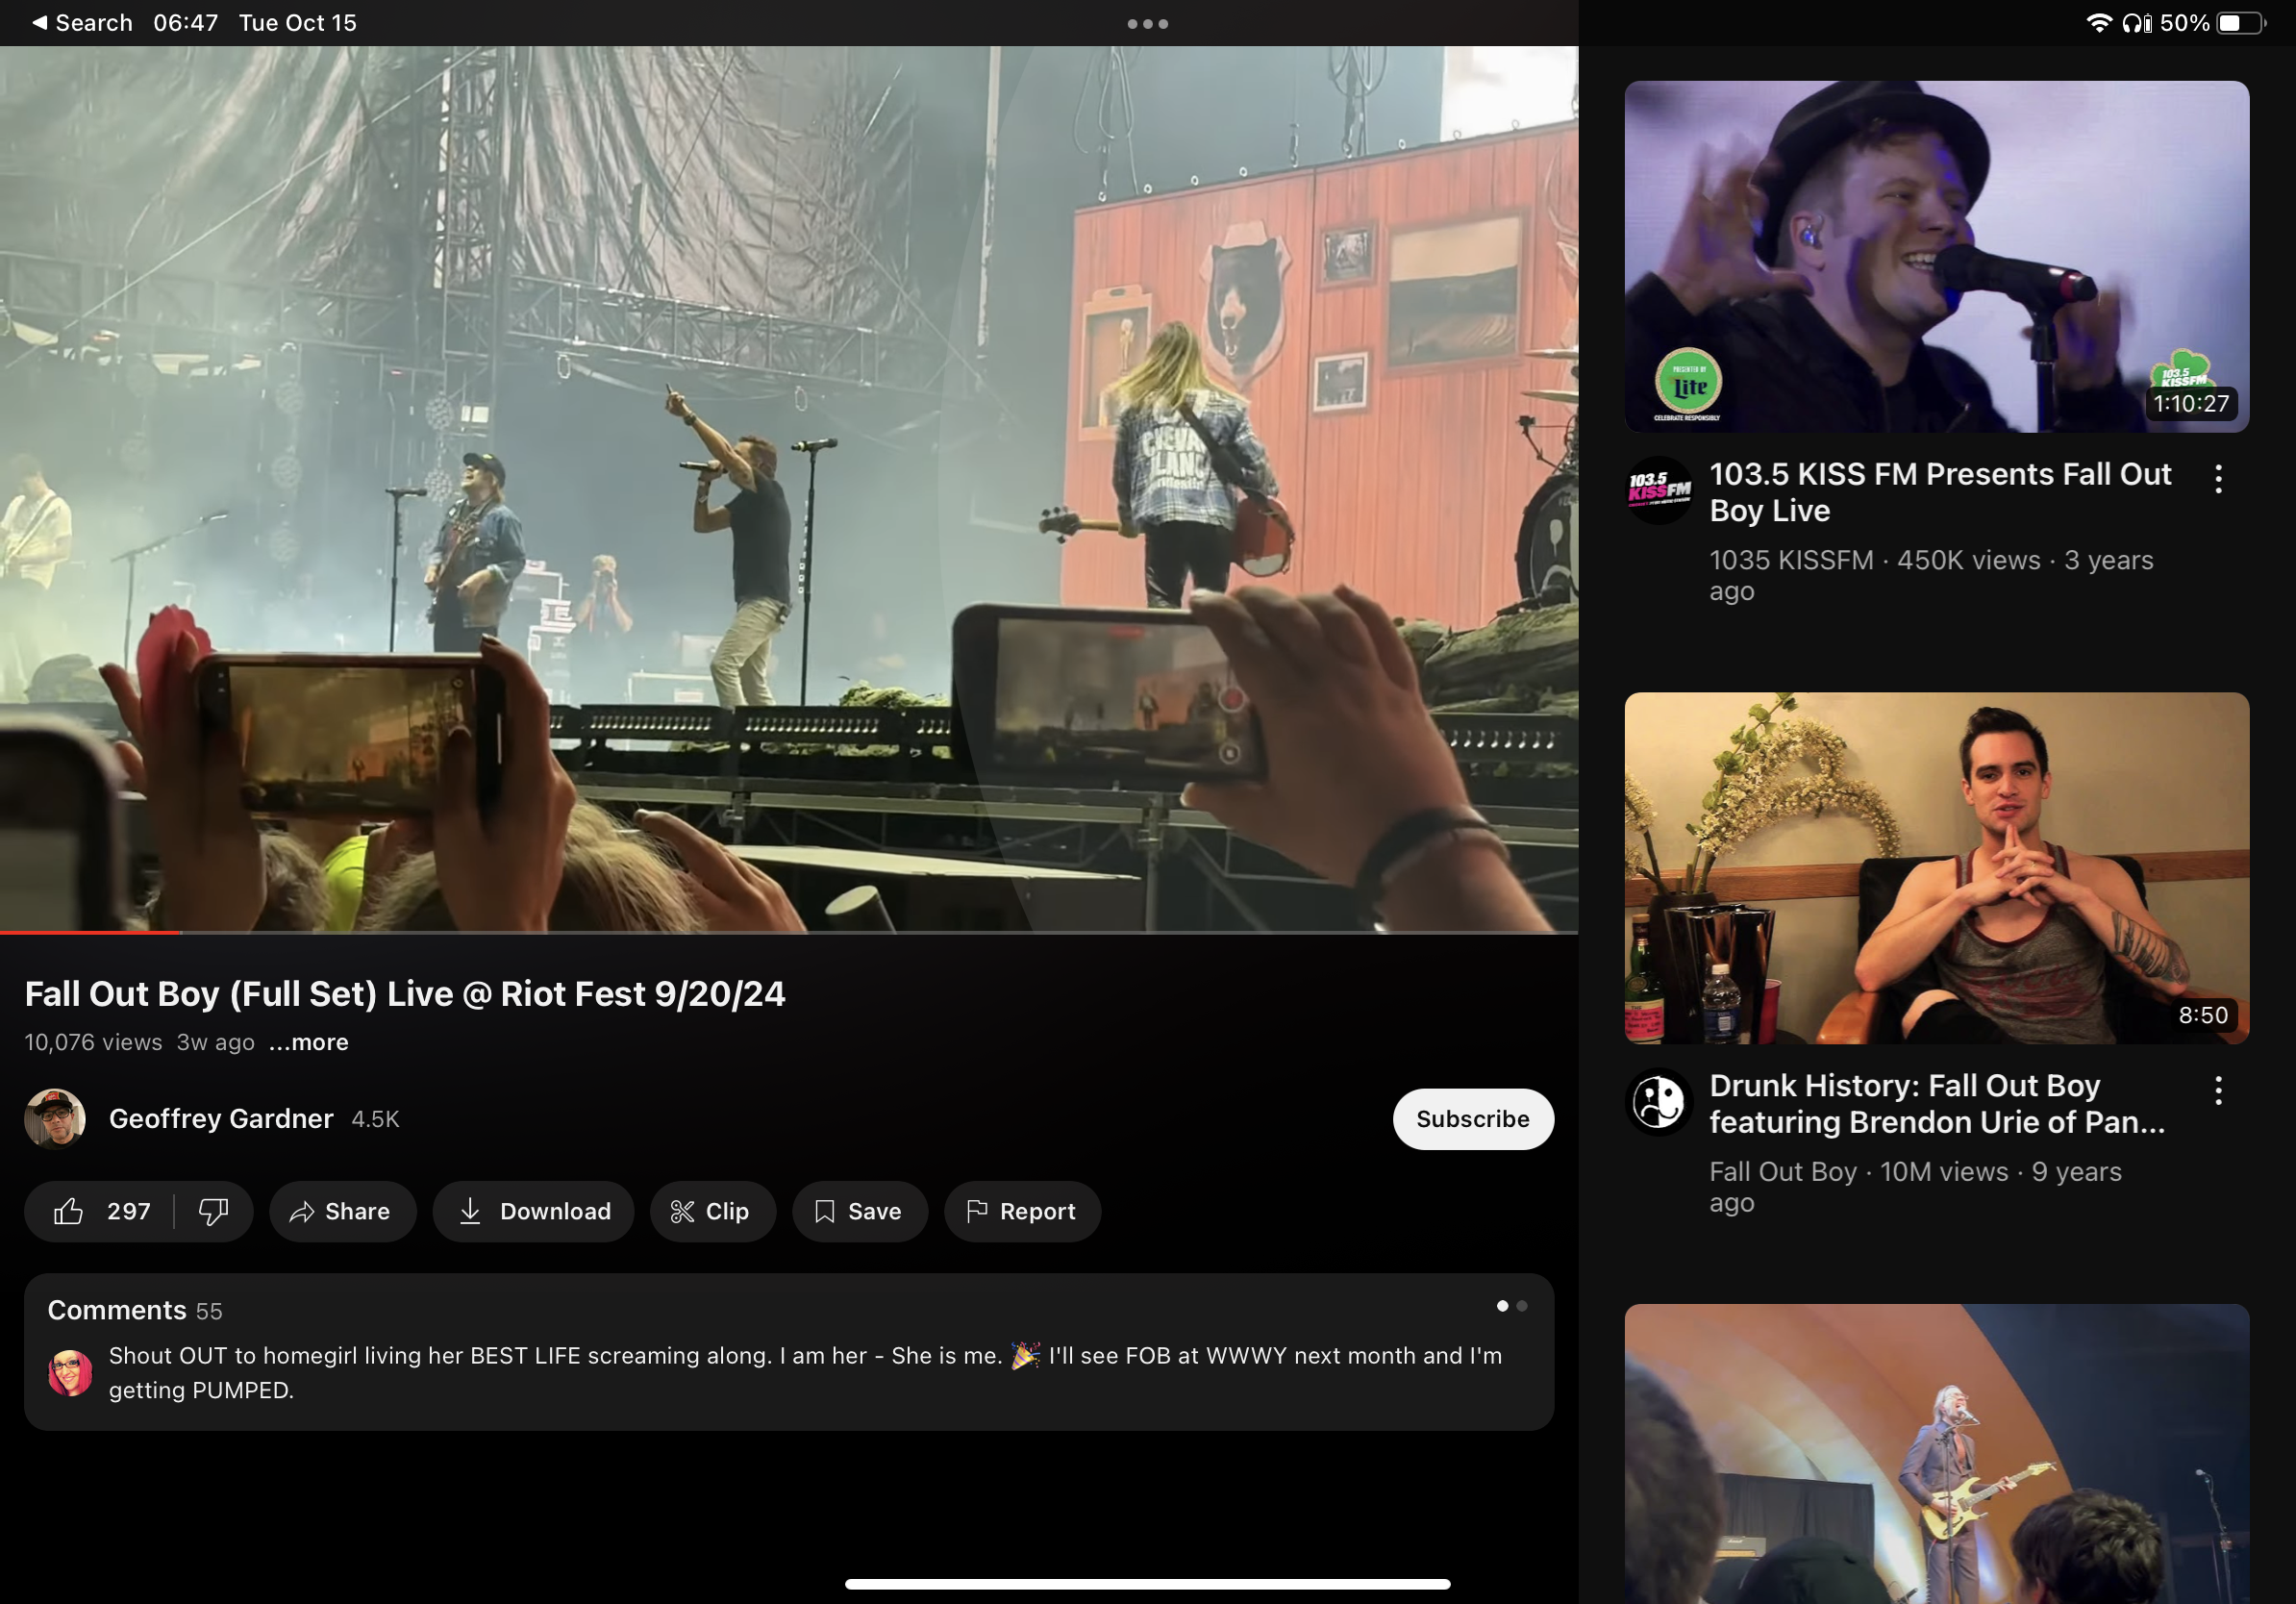2296x1604 pixels.
Task: Like the video with thumbs up icon
Action: pyautogui.click(x=69, y=1211)
